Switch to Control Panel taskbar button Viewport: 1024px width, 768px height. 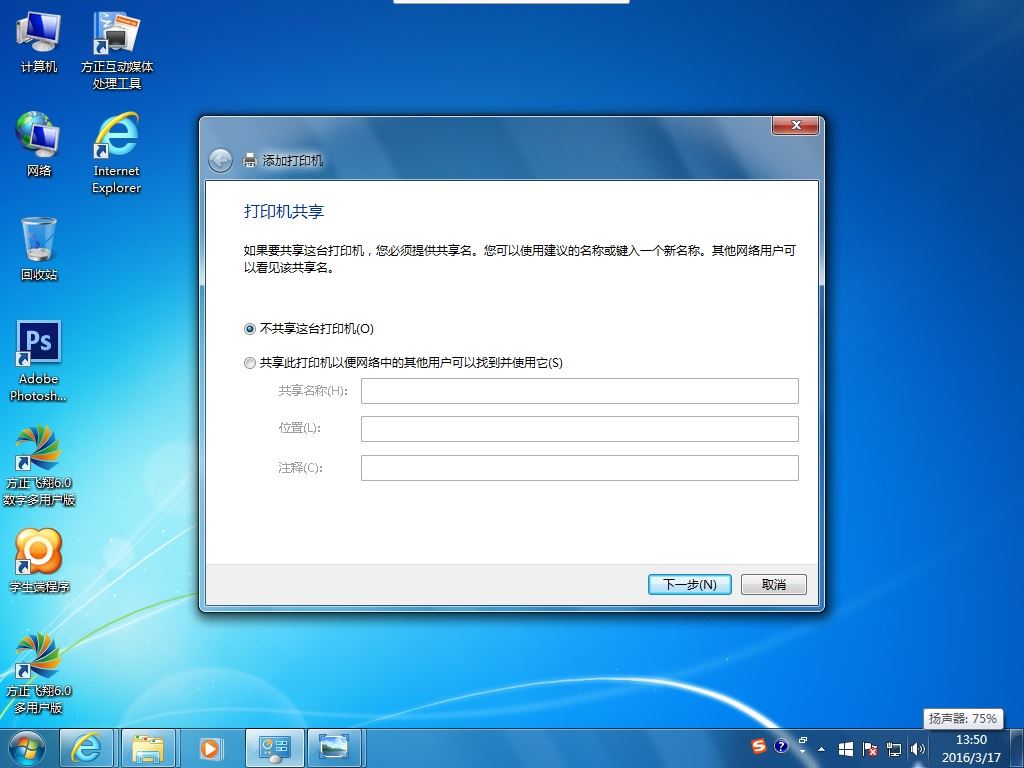[x=274, y=748]
